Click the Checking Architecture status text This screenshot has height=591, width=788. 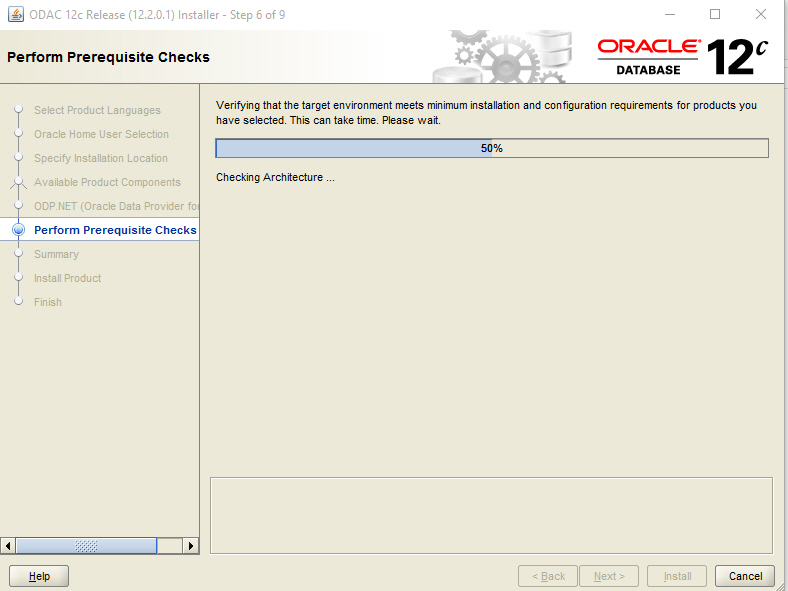tap(275, 177)
